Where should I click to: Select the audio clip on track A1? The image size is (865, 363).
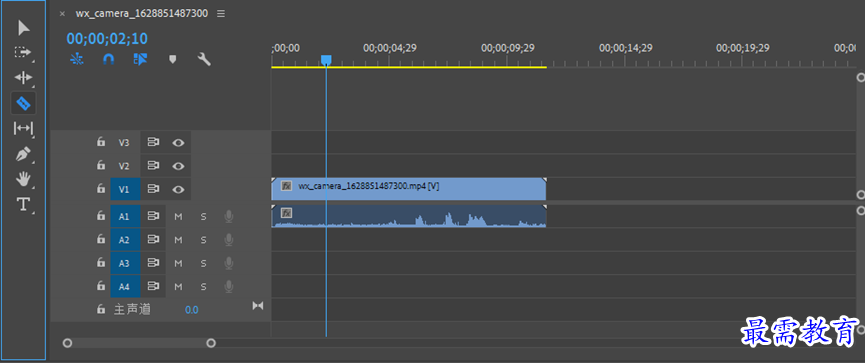coord(408,216)
